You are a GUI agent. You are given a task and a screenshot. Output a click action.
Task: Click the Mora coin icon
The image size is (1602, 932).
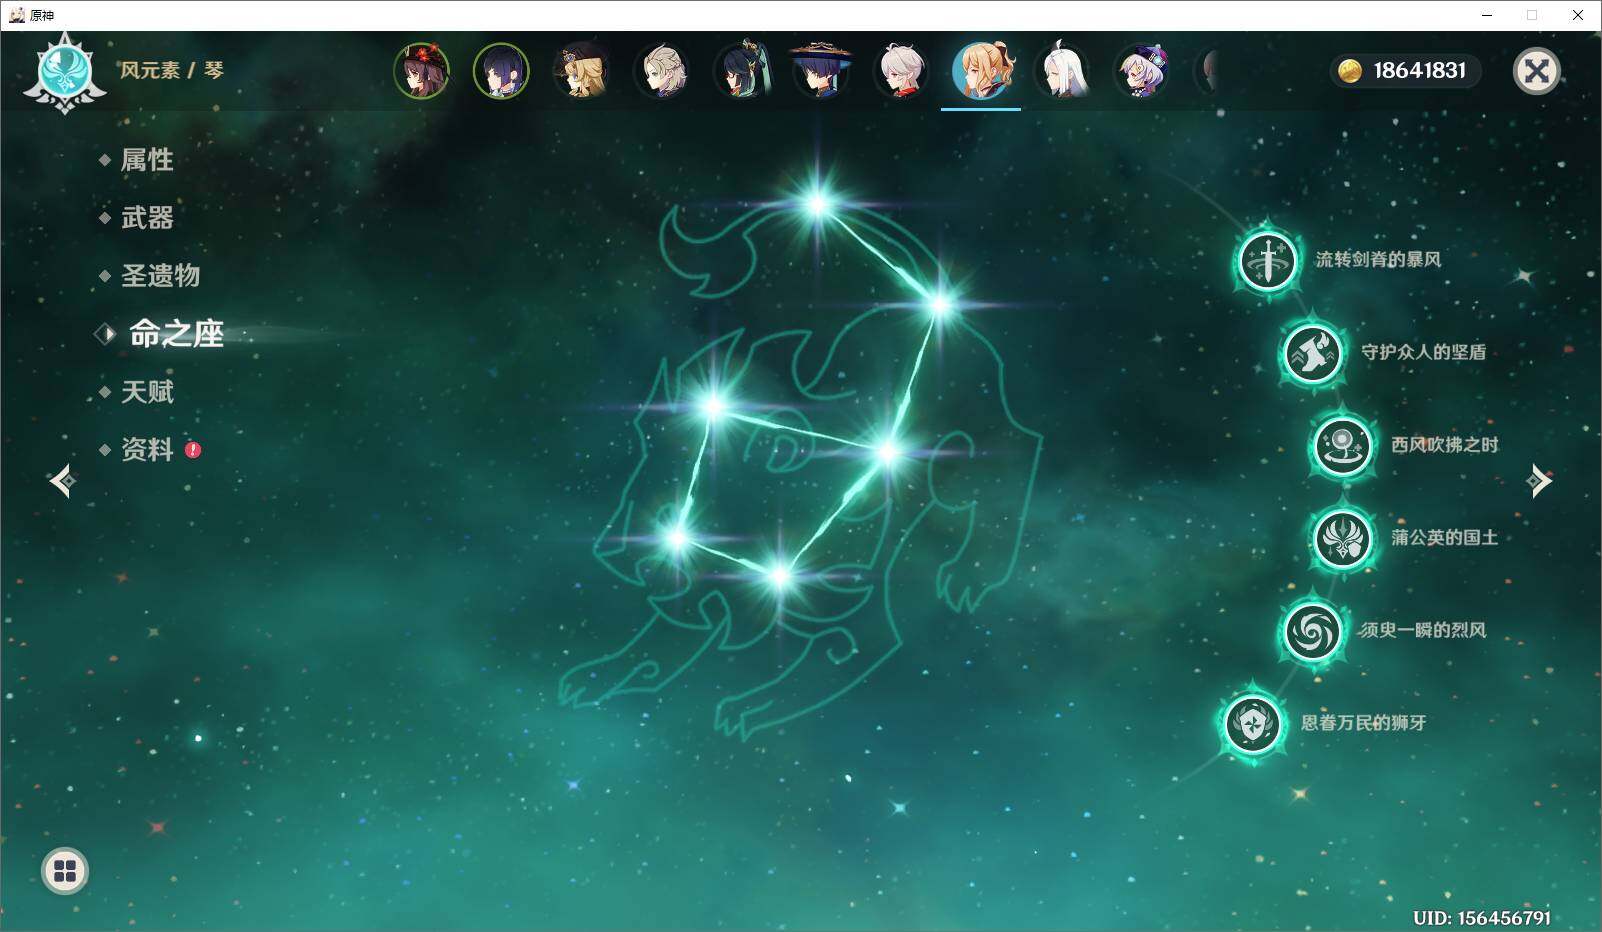[x=1350, y=71]
